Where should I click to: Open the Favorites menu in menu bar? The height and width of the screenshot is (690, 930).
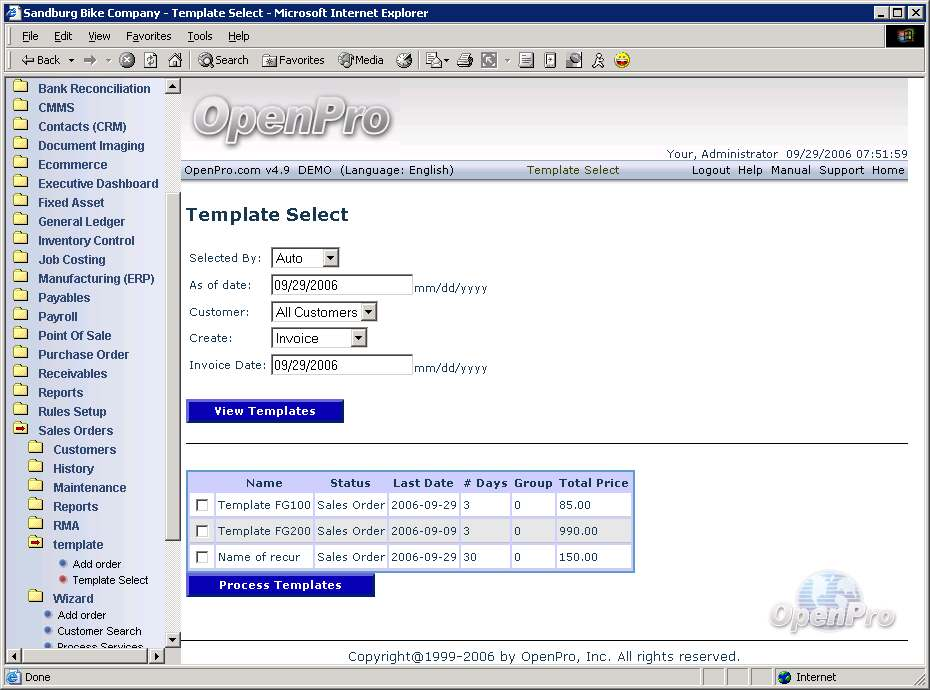pos(148,36)
